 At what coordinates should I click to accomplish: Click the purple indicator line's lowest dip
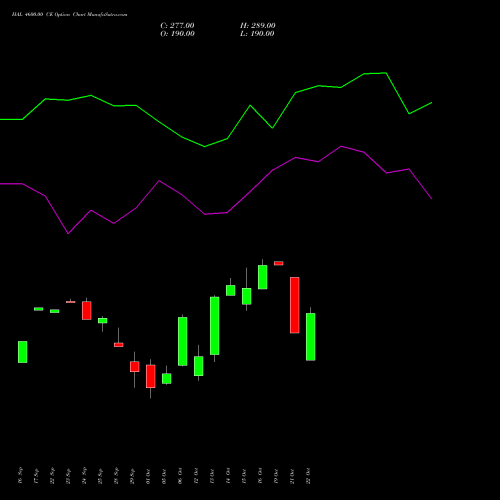pos(68,233)
